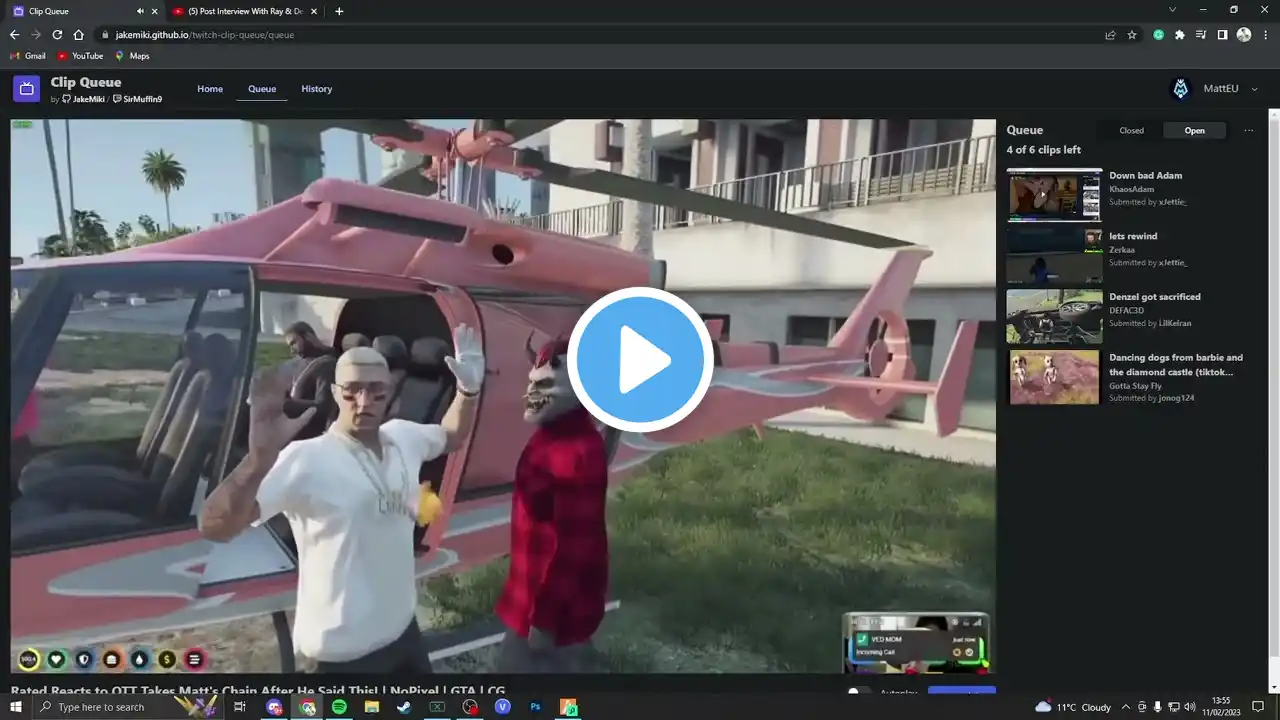Share this page using the share icon
Image resolution: width=1280 pixels, height=720 pixels.
coord(1110,34)
